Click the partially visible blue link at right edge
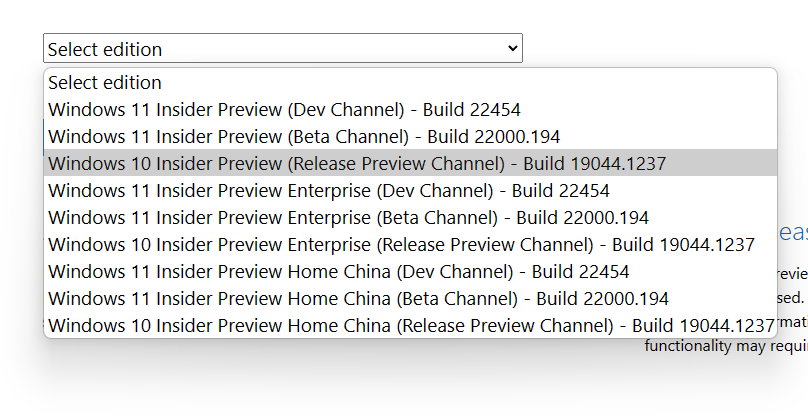 point(792,233)
